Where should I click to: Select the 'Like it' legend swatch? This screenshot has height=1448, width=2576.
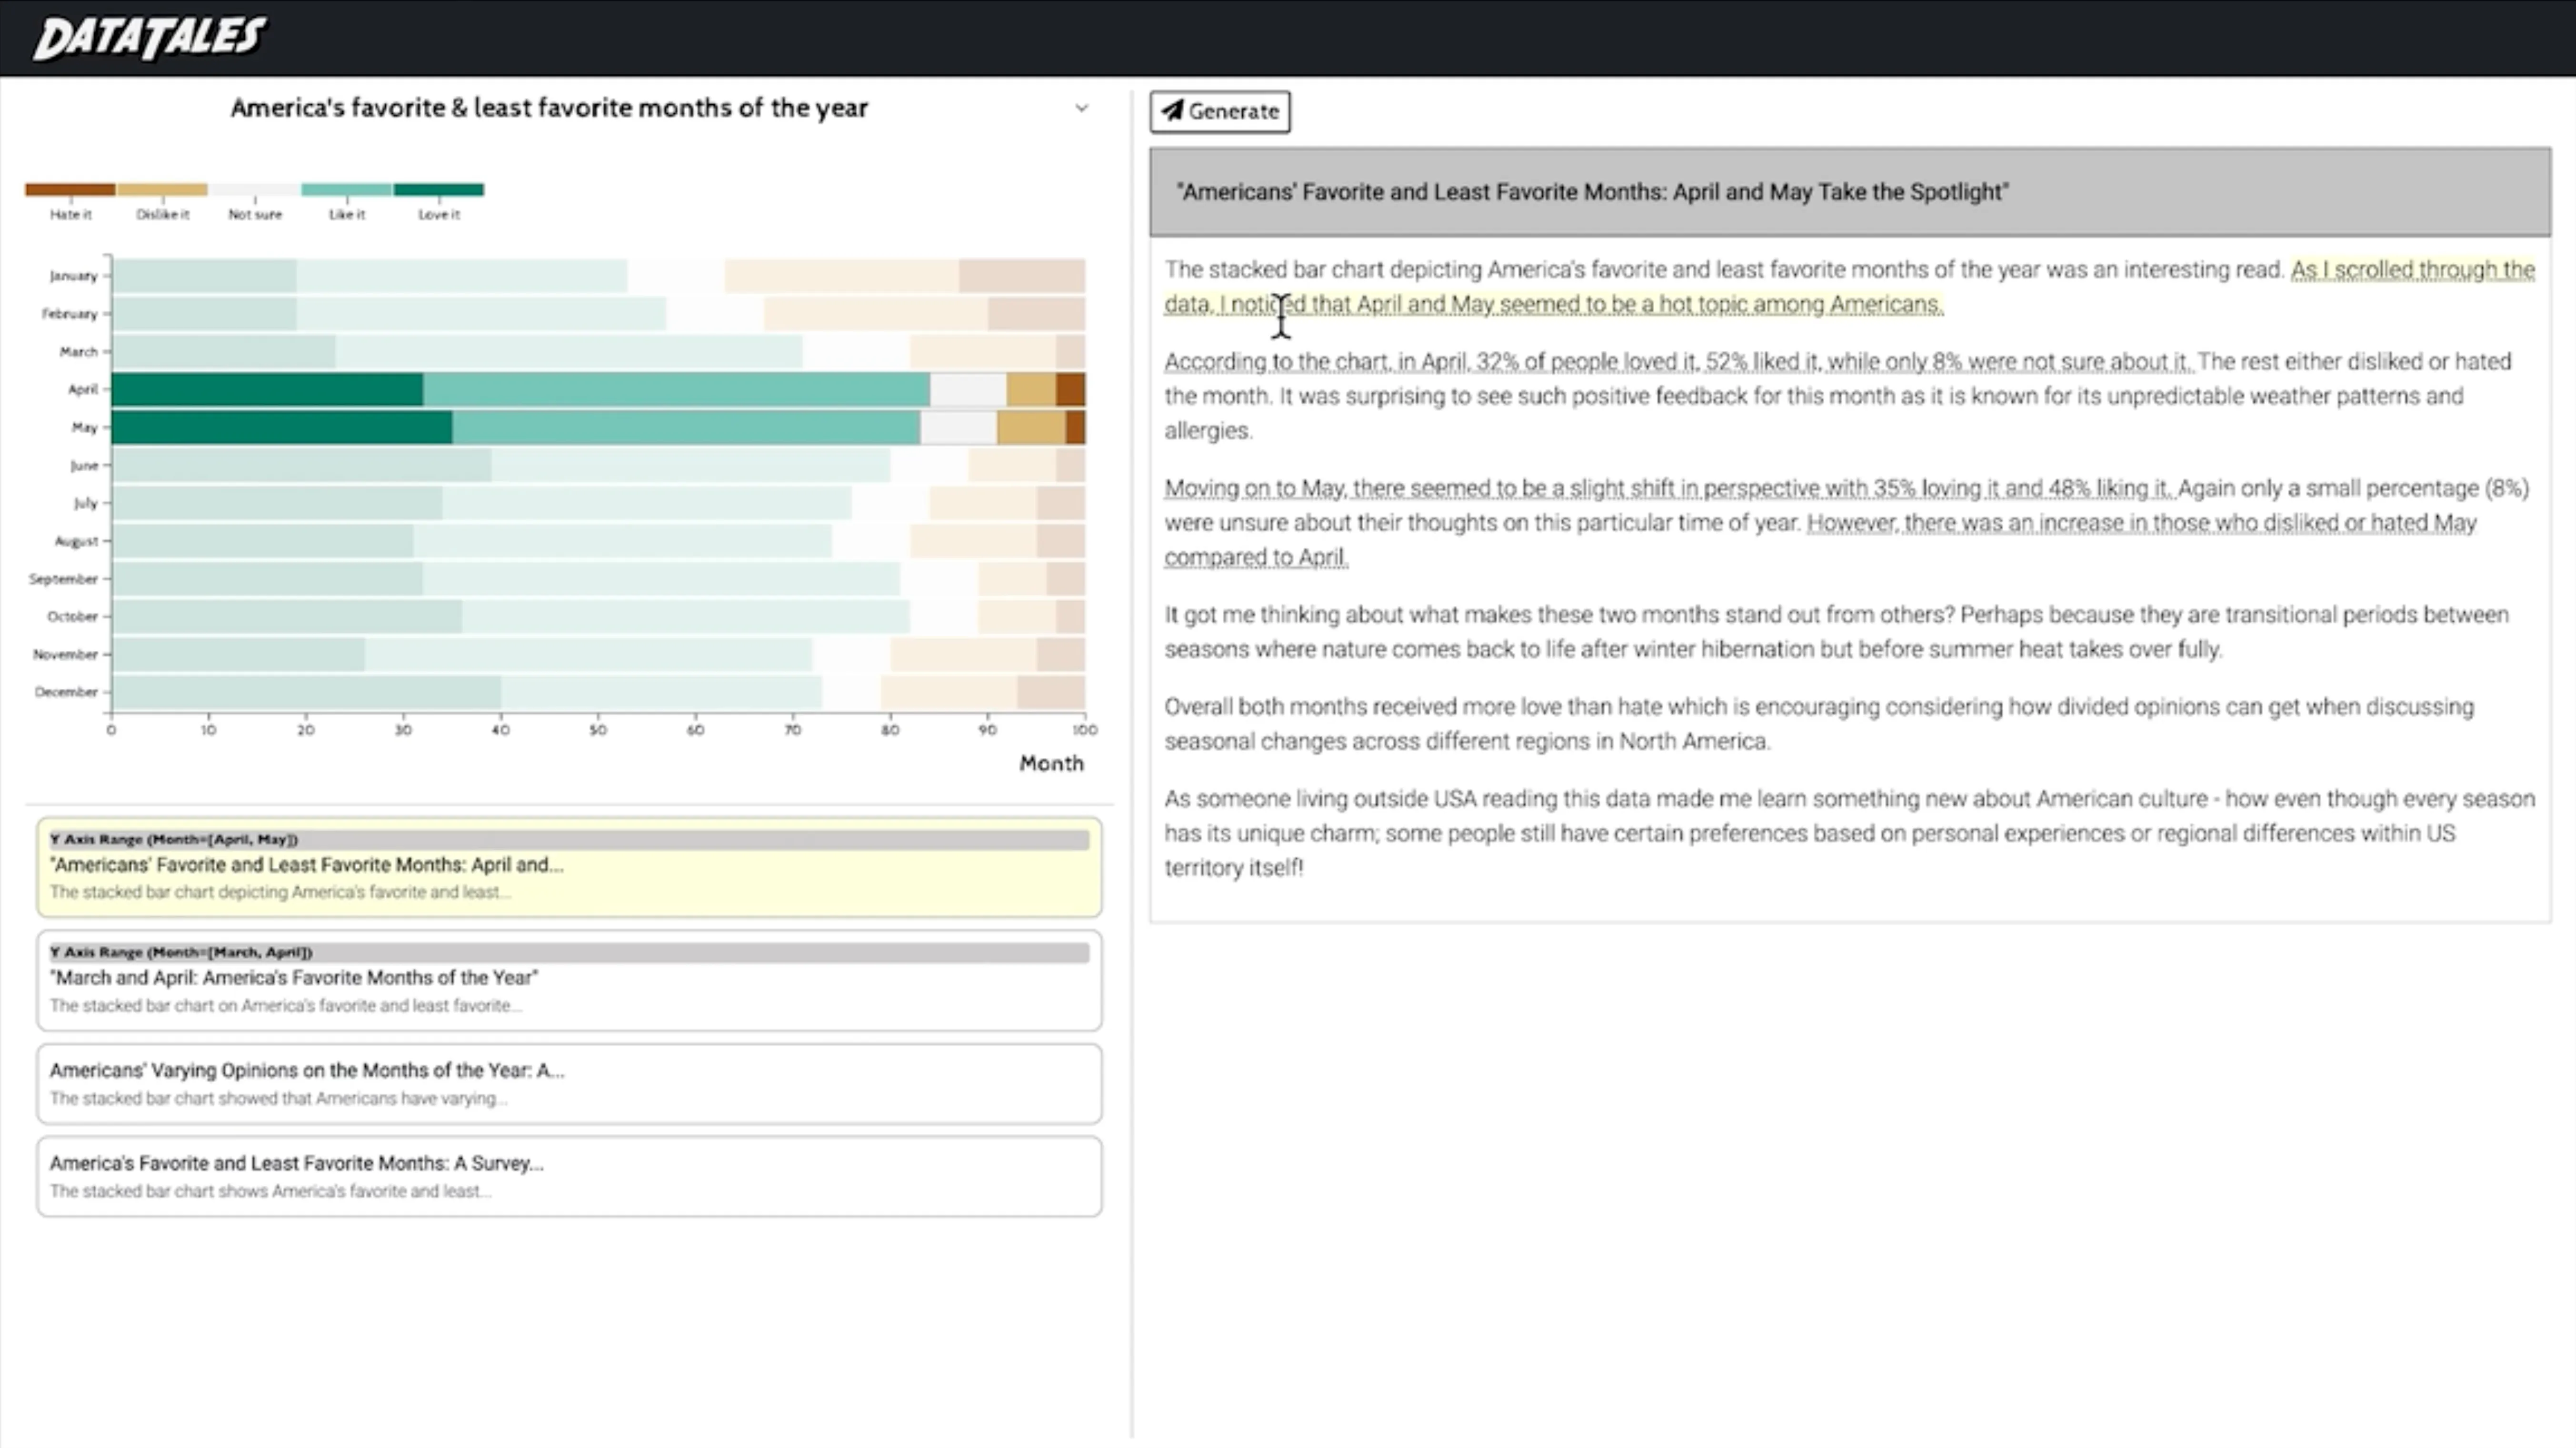(x=346, y=189)
